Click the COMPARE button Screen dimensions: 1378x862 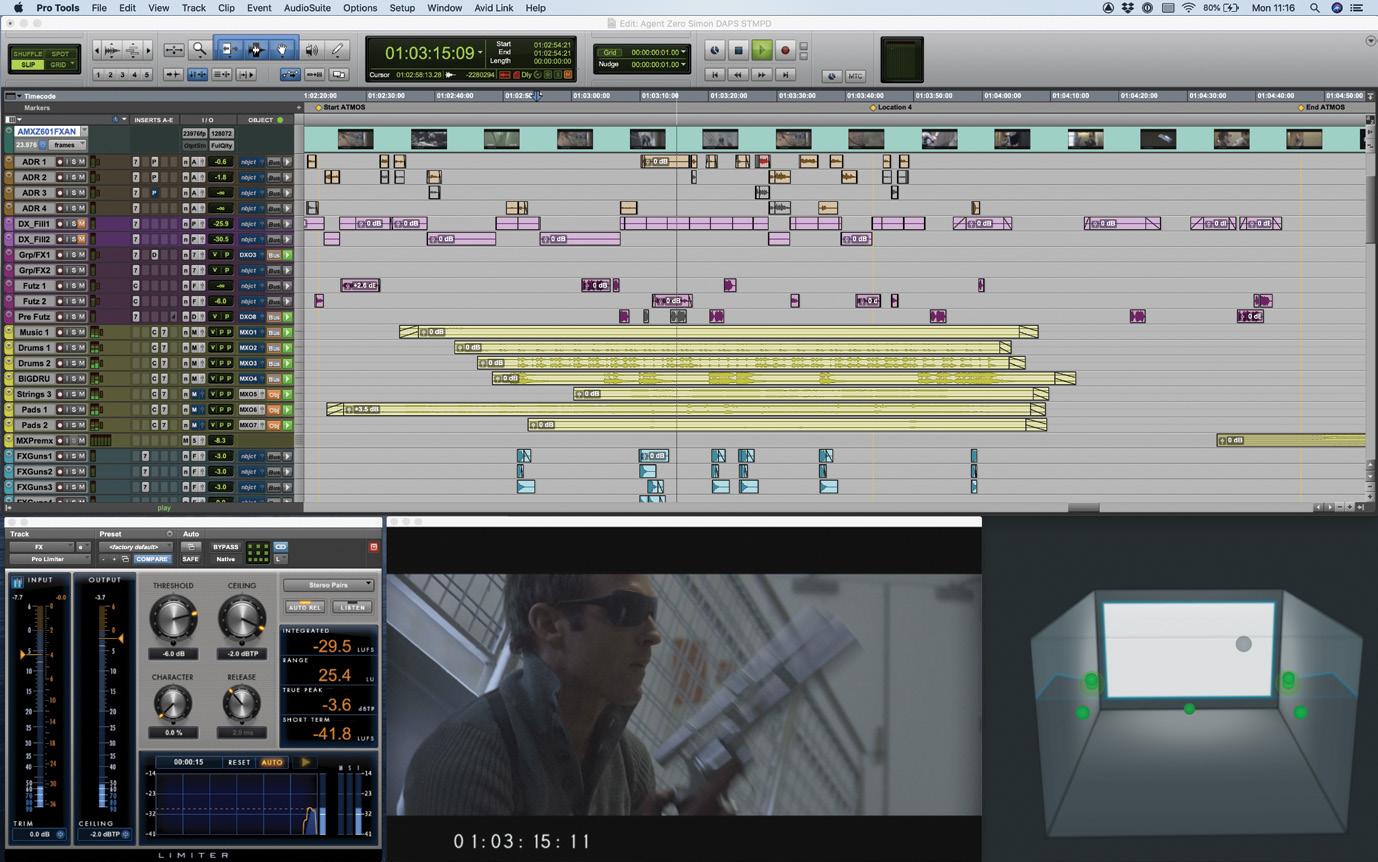click(x=152, y=559)
